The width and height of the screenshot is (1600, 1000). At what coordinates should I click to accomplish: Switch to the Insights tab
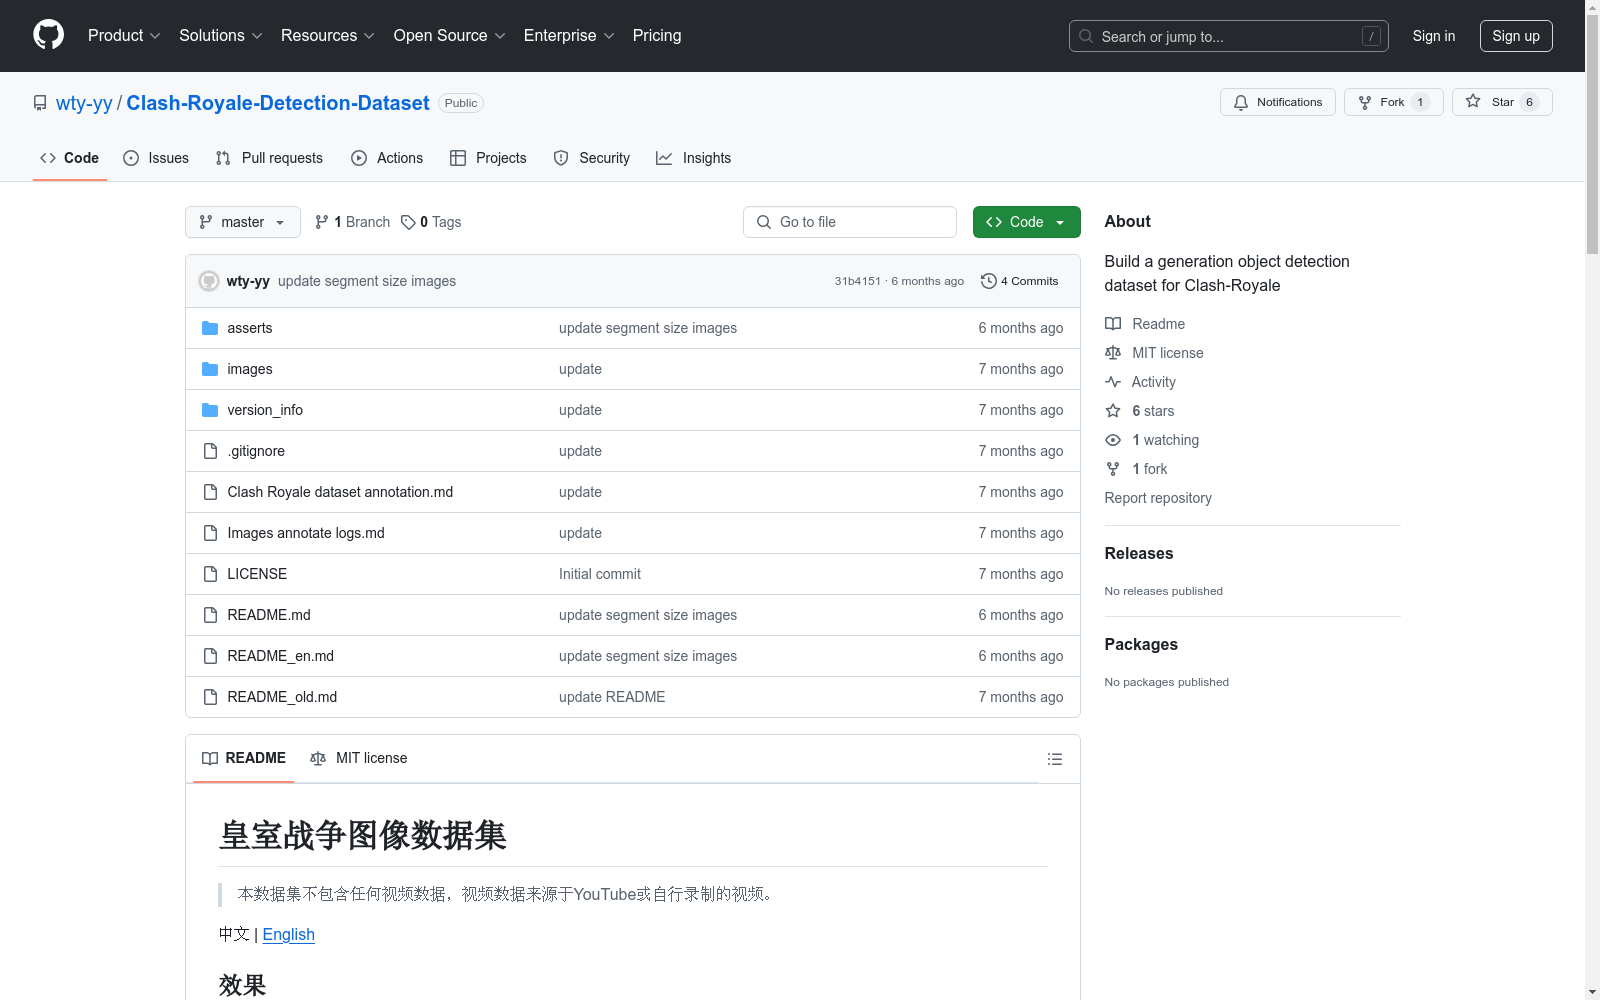tap(693, 158)
